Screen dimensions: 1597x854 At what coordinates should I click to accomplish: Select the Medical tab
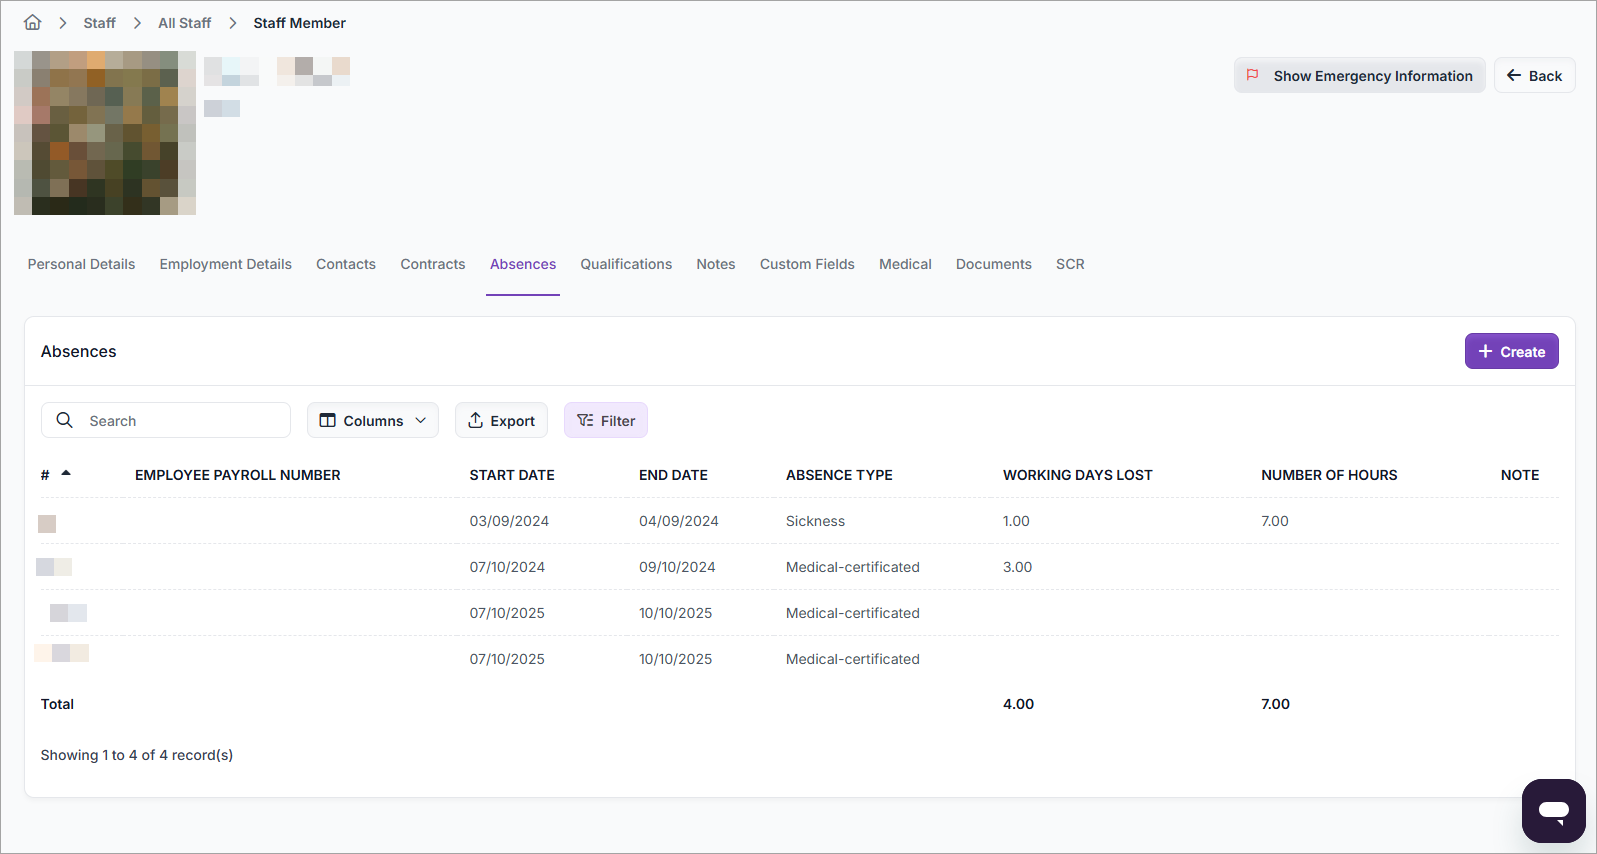(905, 264)
